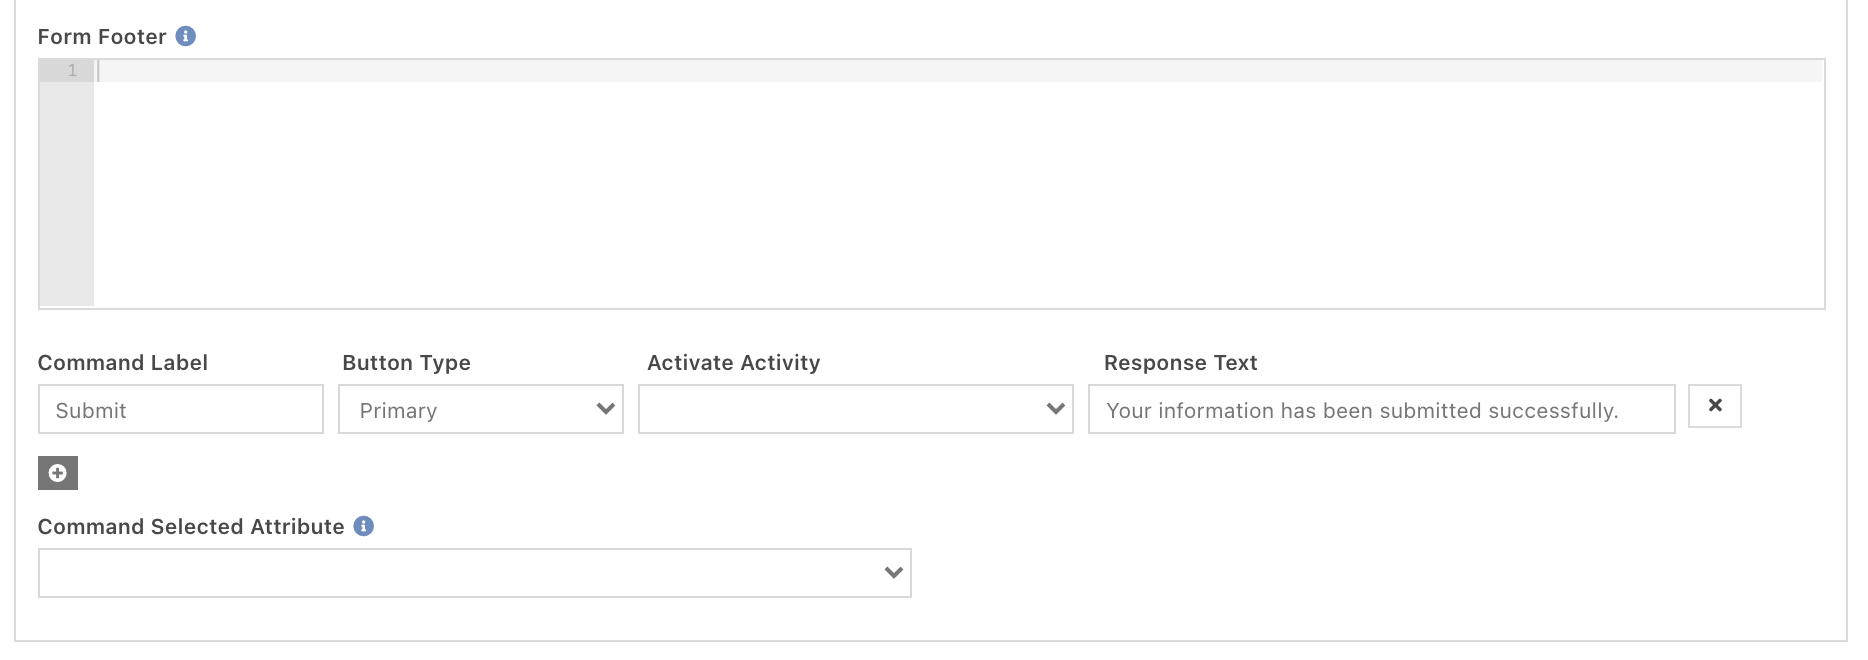The image size is (1868, 660).
Task: Expand the Command Selected Attribute dropdown
Action: 475,573
